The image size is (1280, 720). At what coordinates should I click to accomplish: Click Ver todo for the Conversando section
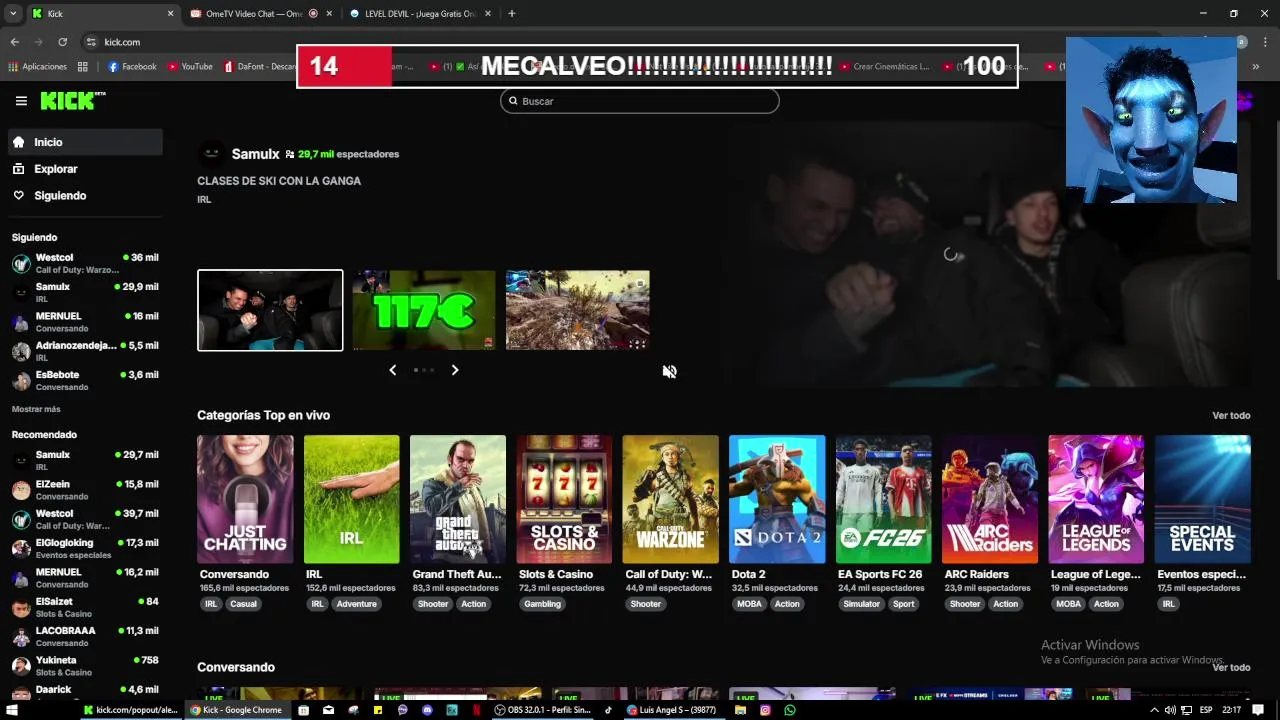pyautogui.click(x=1231, y=667)
